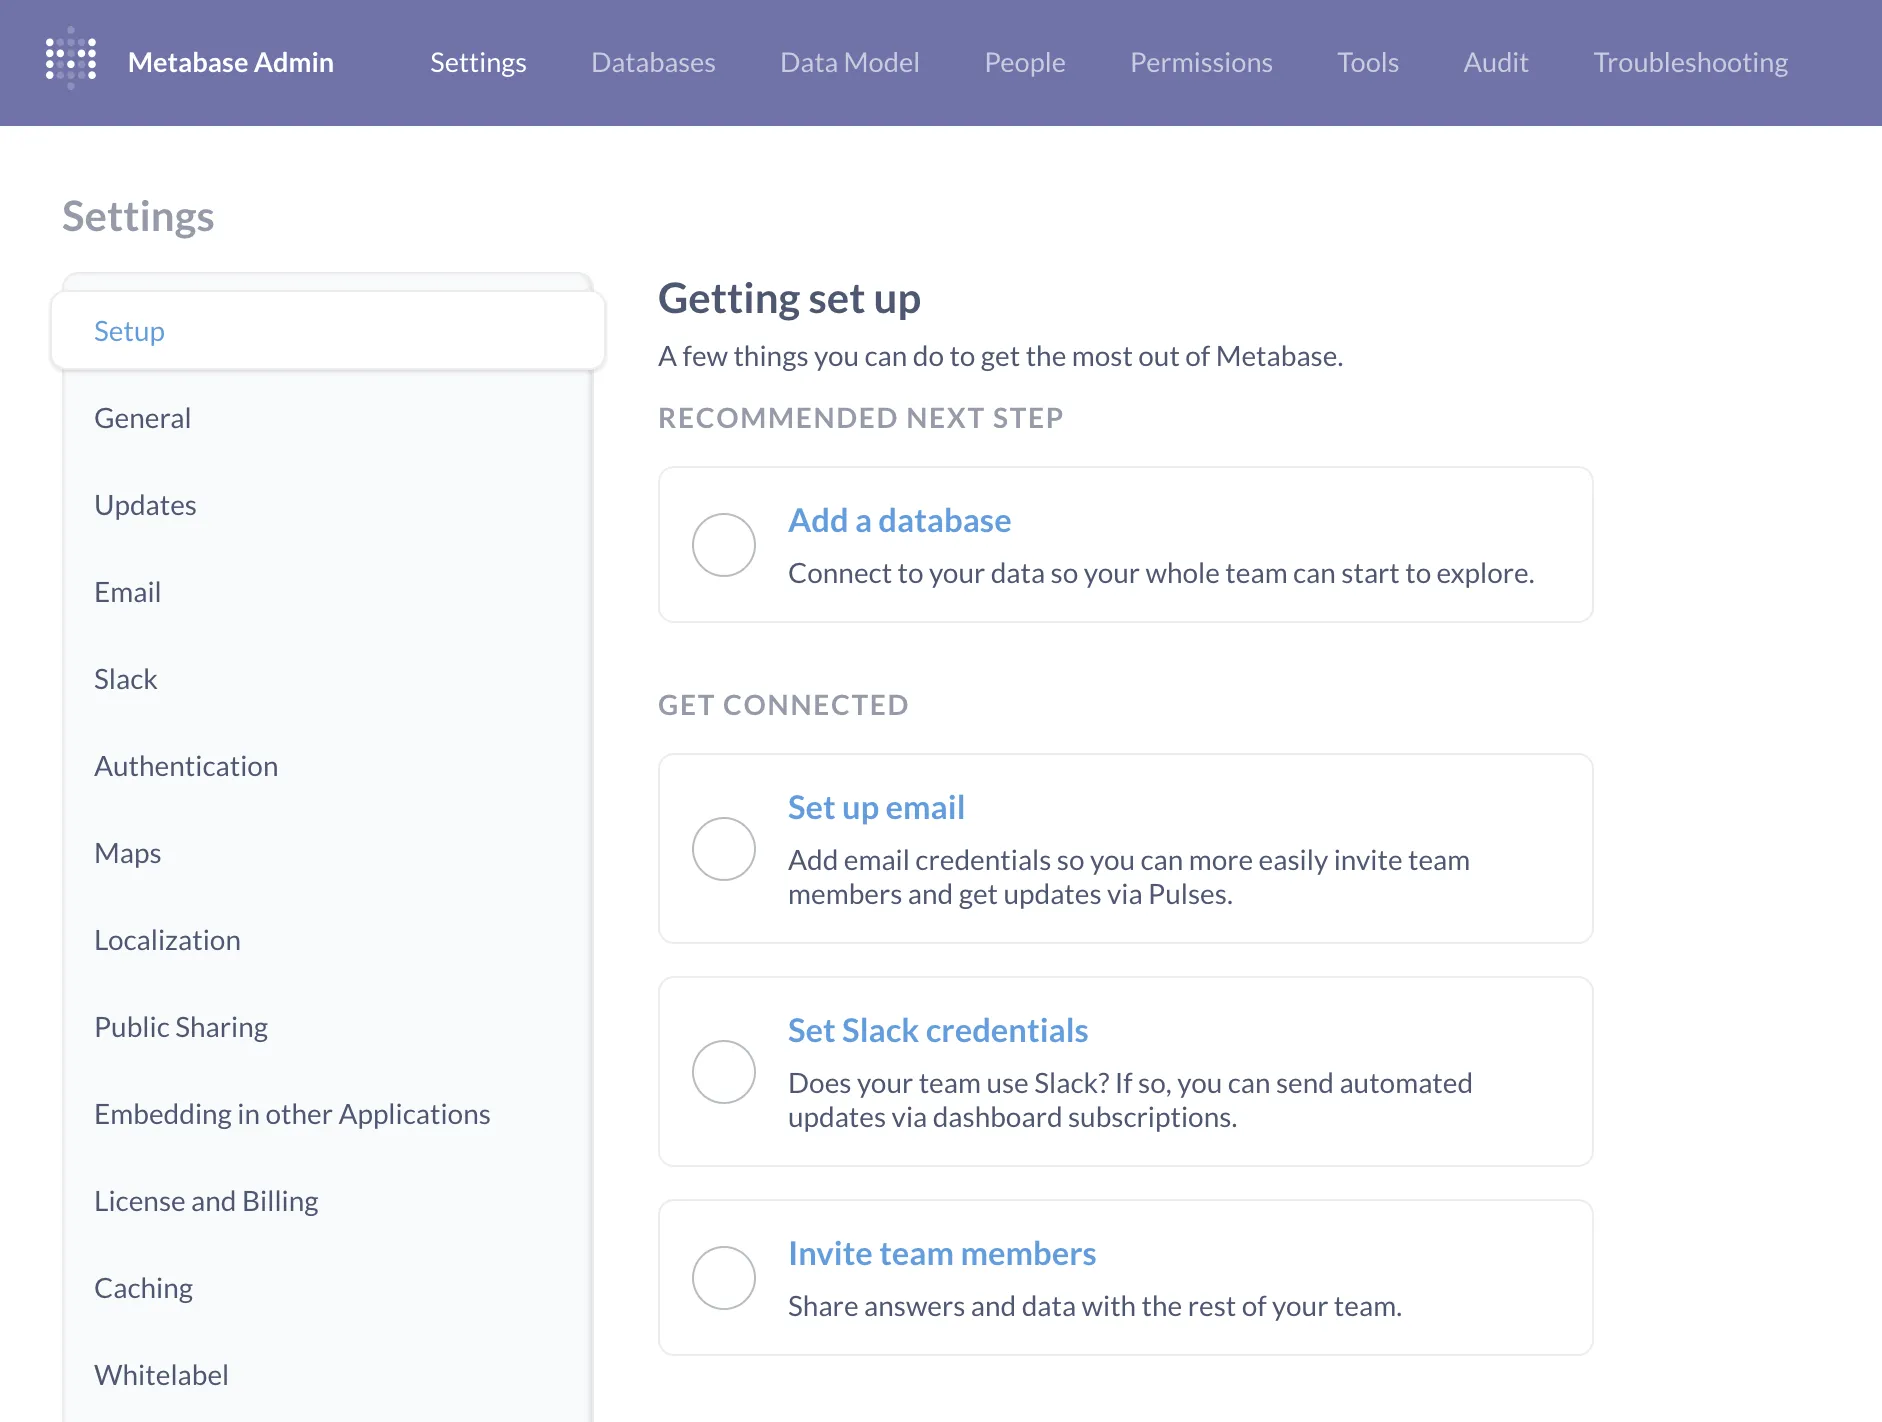The image size is (1882, 1422).
Task: Open Embedding in other Applications
Action: 291,1114
